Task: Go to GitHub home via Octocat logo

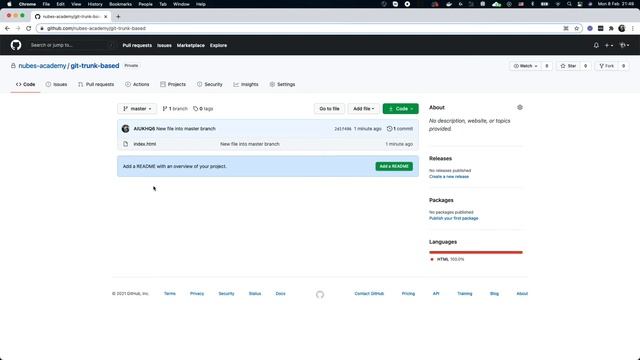Action: point(16,45)
